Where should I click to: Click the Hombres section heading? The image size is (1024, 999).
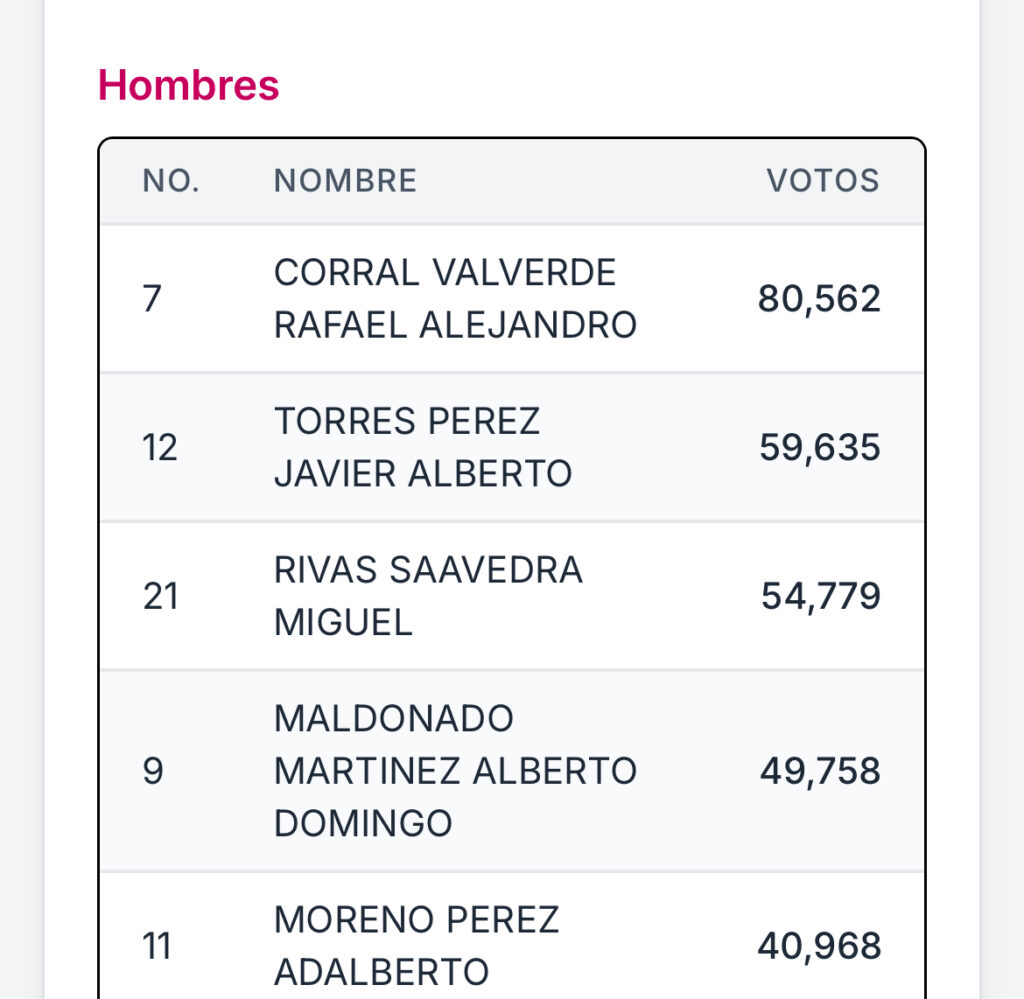pyautogui.click(x=188, y=85)
